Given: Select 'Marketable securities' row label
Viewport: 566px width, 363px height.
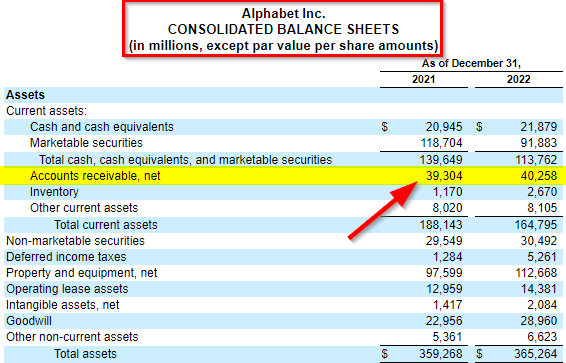Looking at the screenshot, I should [86, 143].
